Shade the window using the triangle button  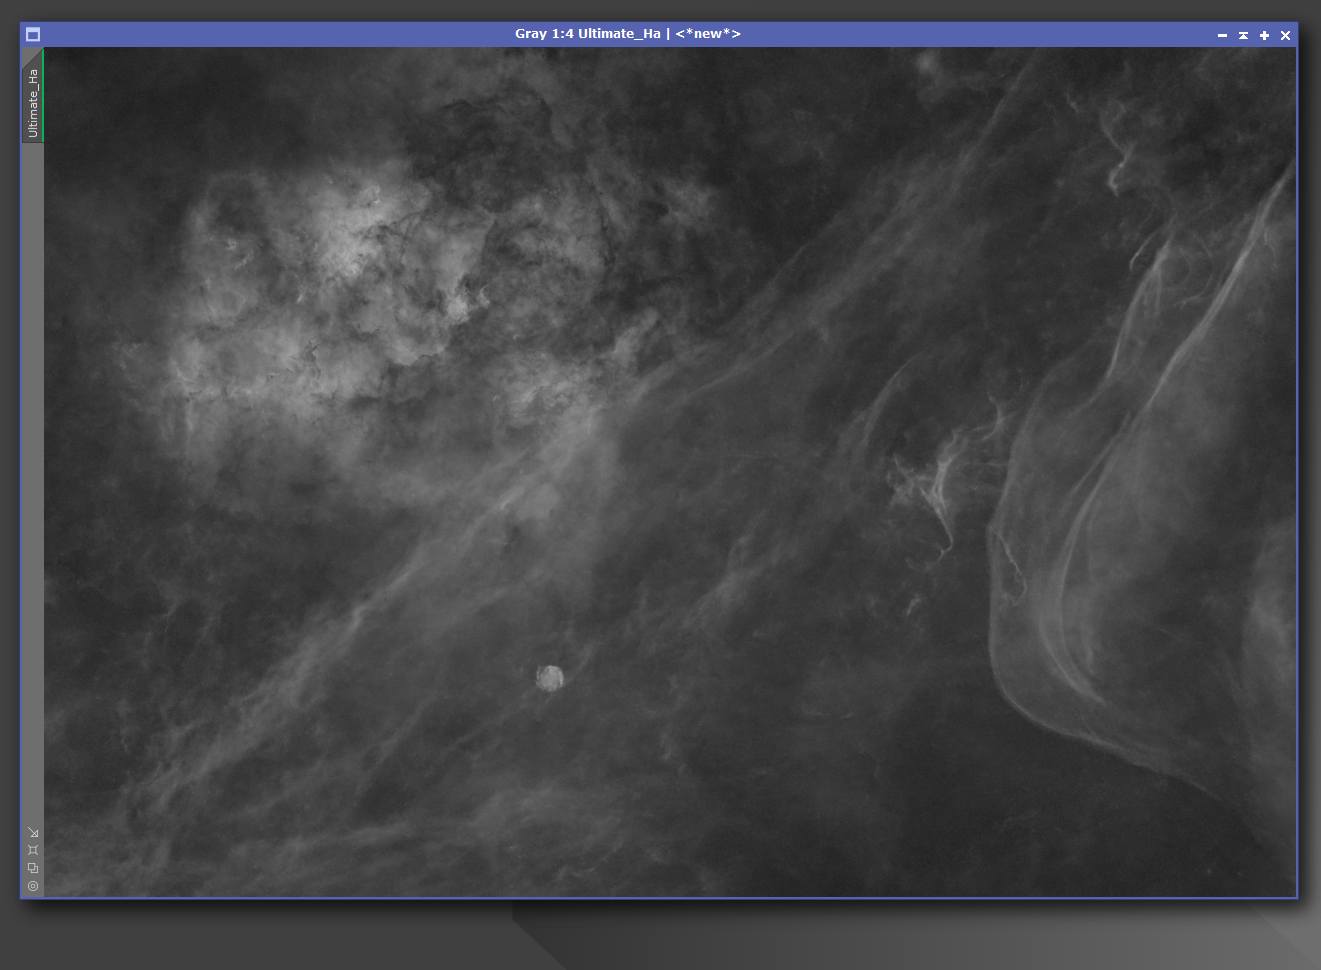tap(1243, 35)
